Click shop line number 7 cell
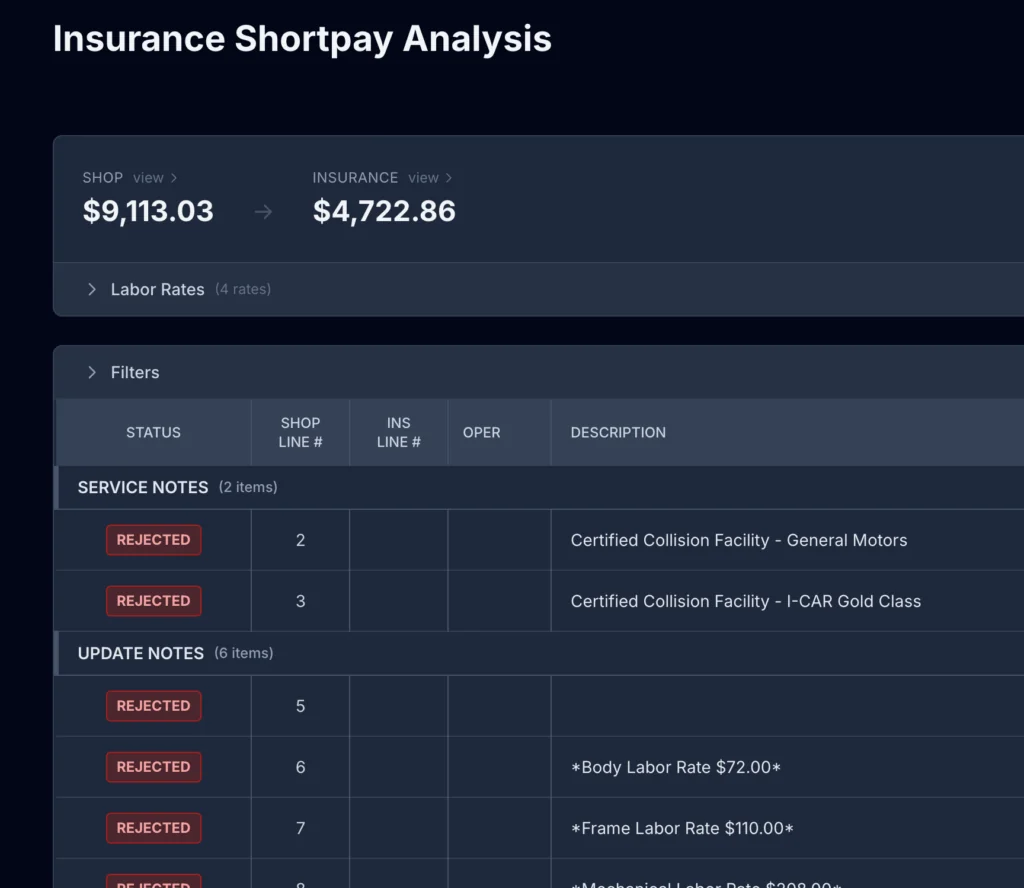The image size is (1024, 888). (300, 828)
